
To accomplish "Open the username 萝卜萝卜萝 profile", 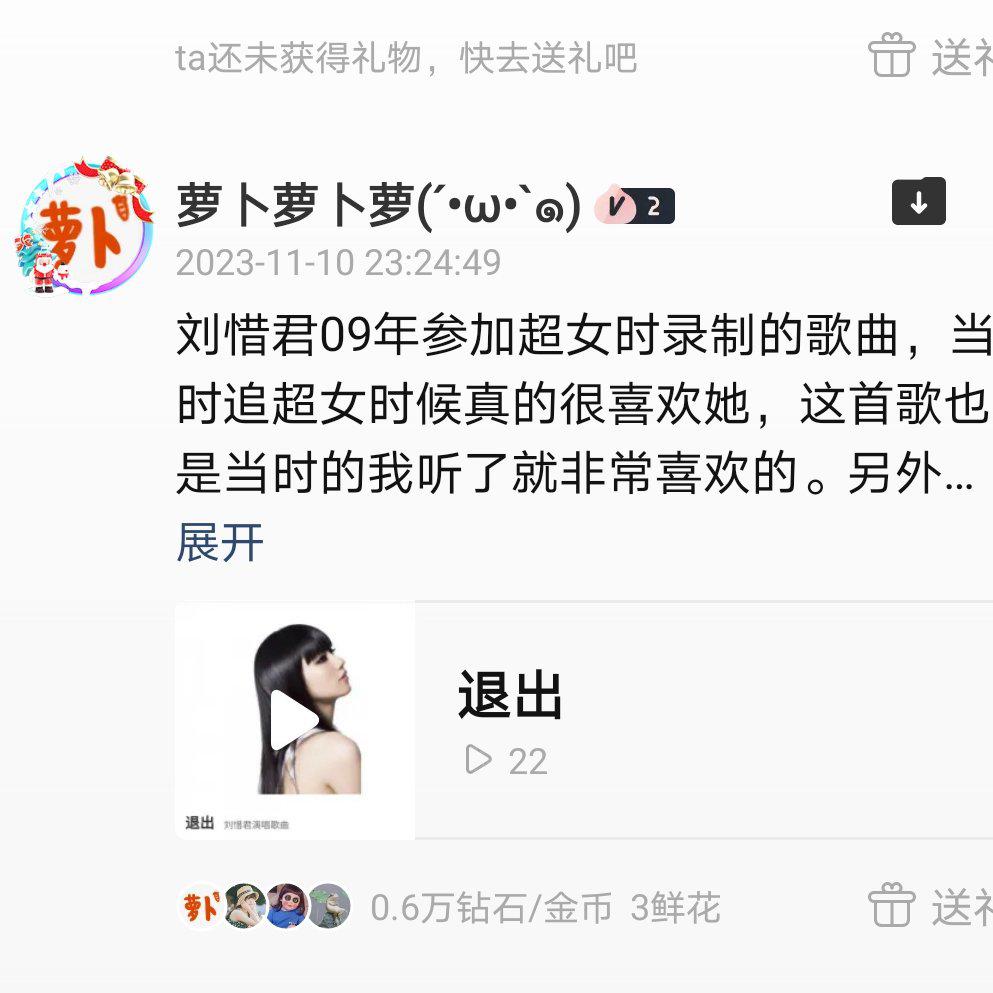I will click(x=378, y=205).
